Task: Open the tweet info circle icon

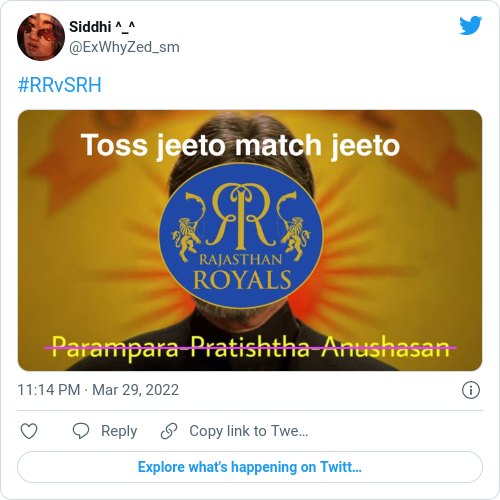Action: [471, 390]
